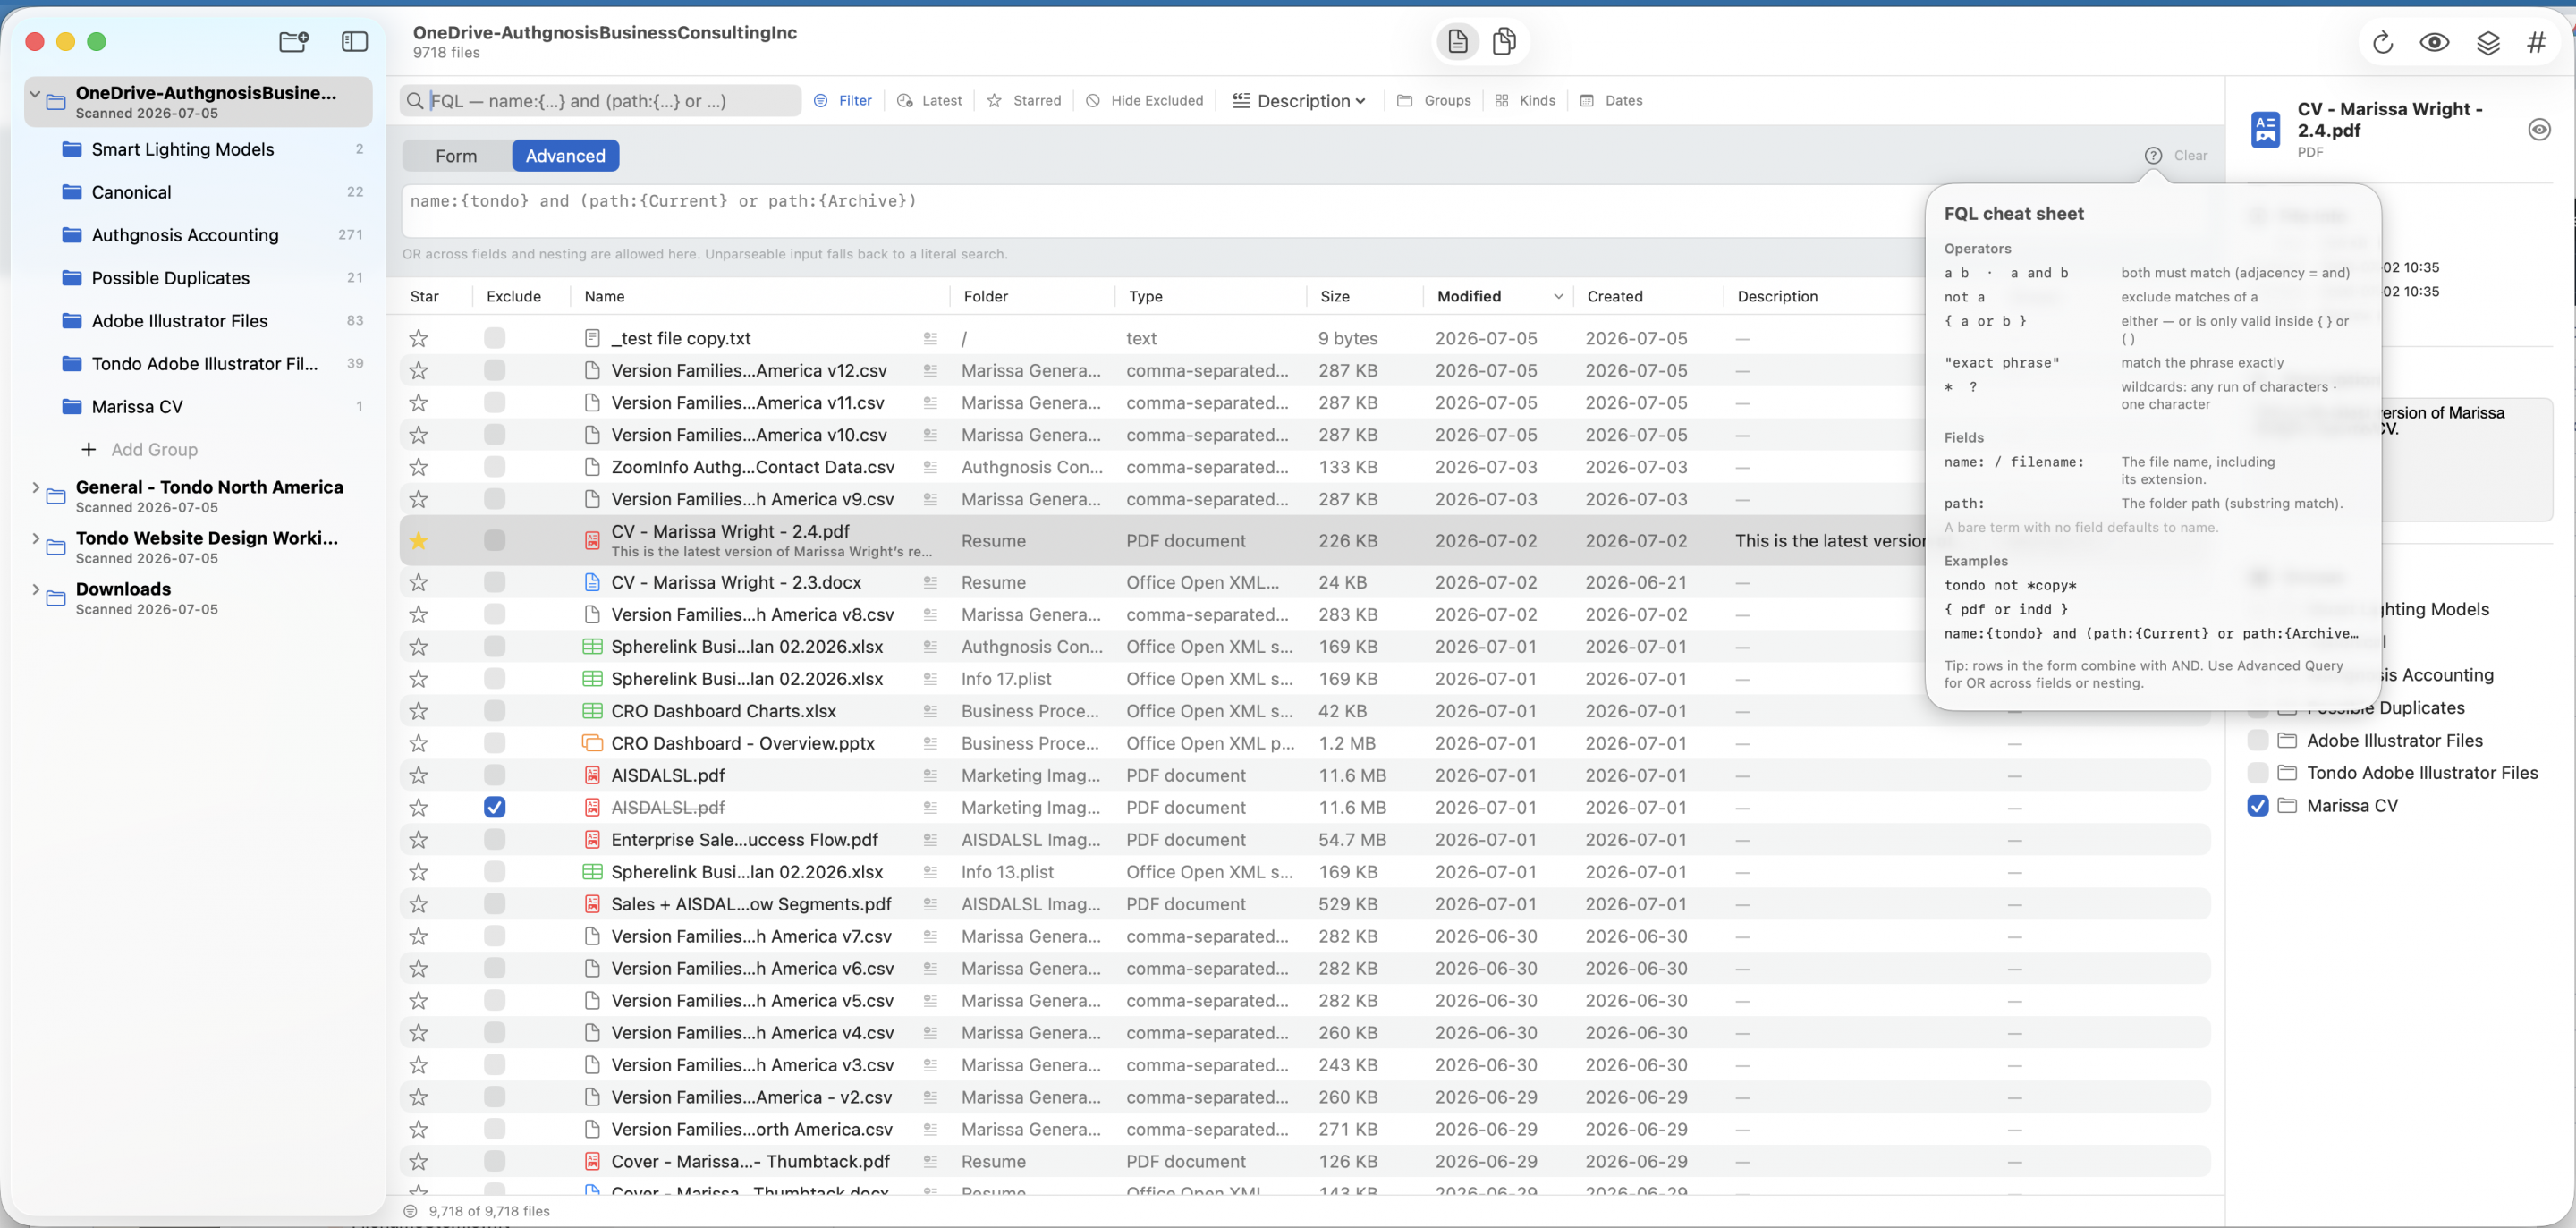Check Exclude for _test file copy.txt
2576x1228 pixels.
pos(494,338)
